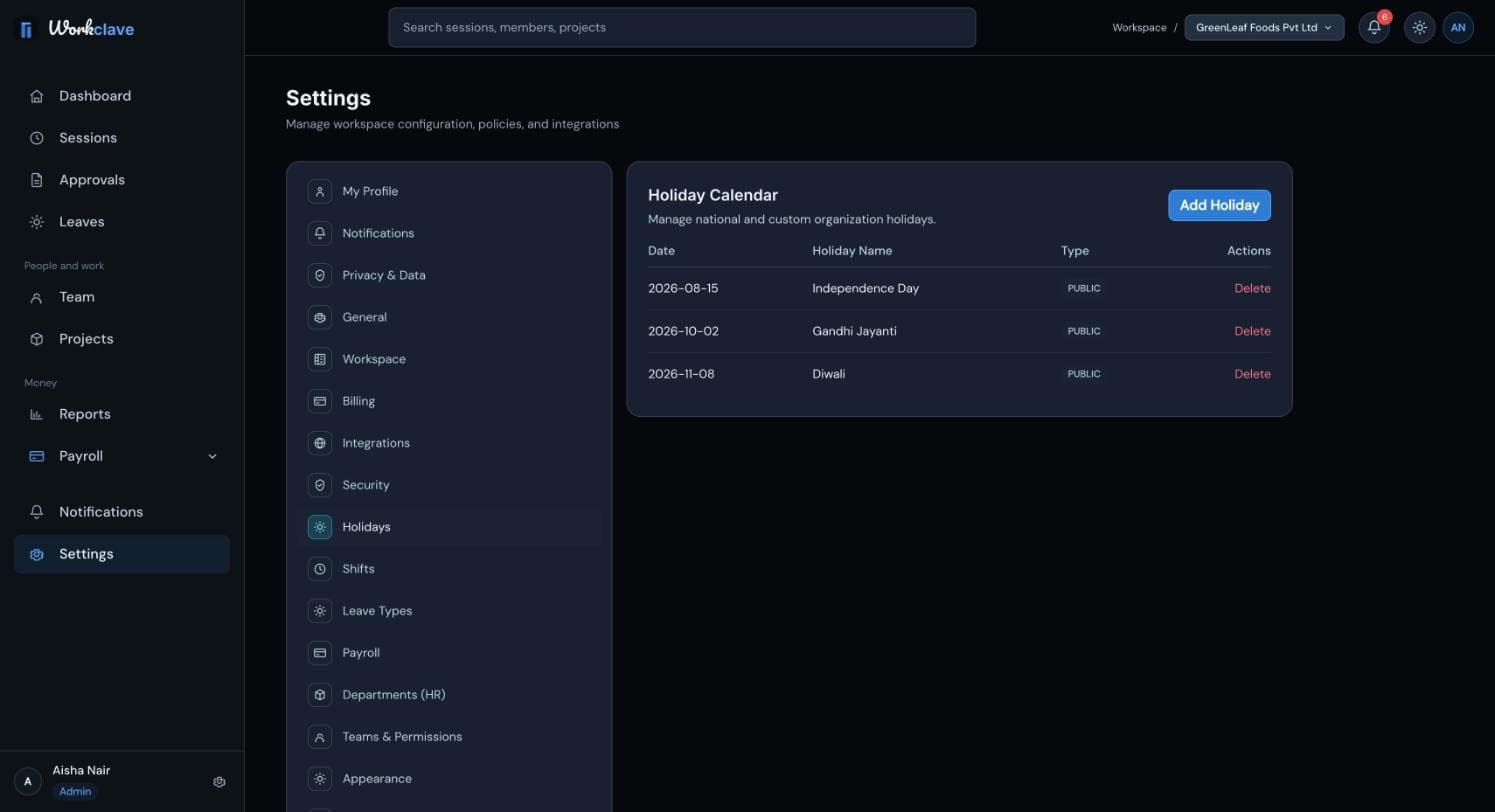This screenshot has width=1495, height=812.
Task: Click the Sessions clock icon
Action: click(37, 138)
